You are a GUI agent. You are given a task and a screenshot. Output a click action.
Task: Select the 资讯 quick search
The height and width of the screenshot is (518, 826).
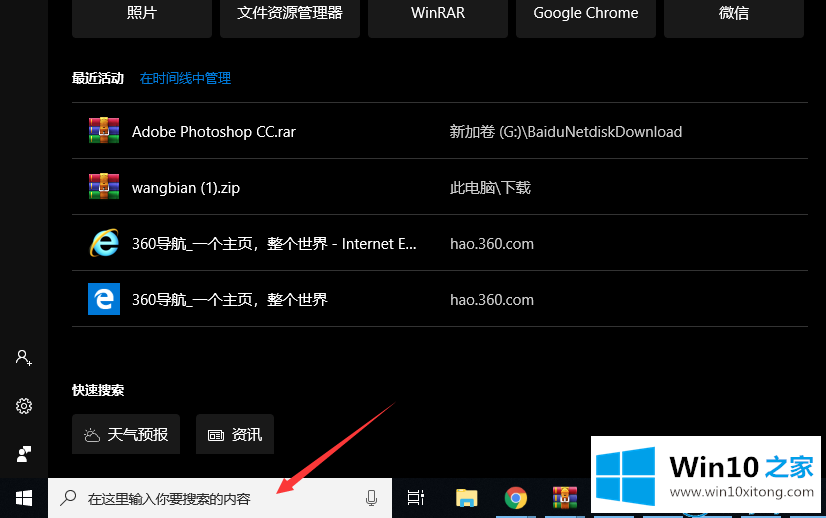[235, 434]
